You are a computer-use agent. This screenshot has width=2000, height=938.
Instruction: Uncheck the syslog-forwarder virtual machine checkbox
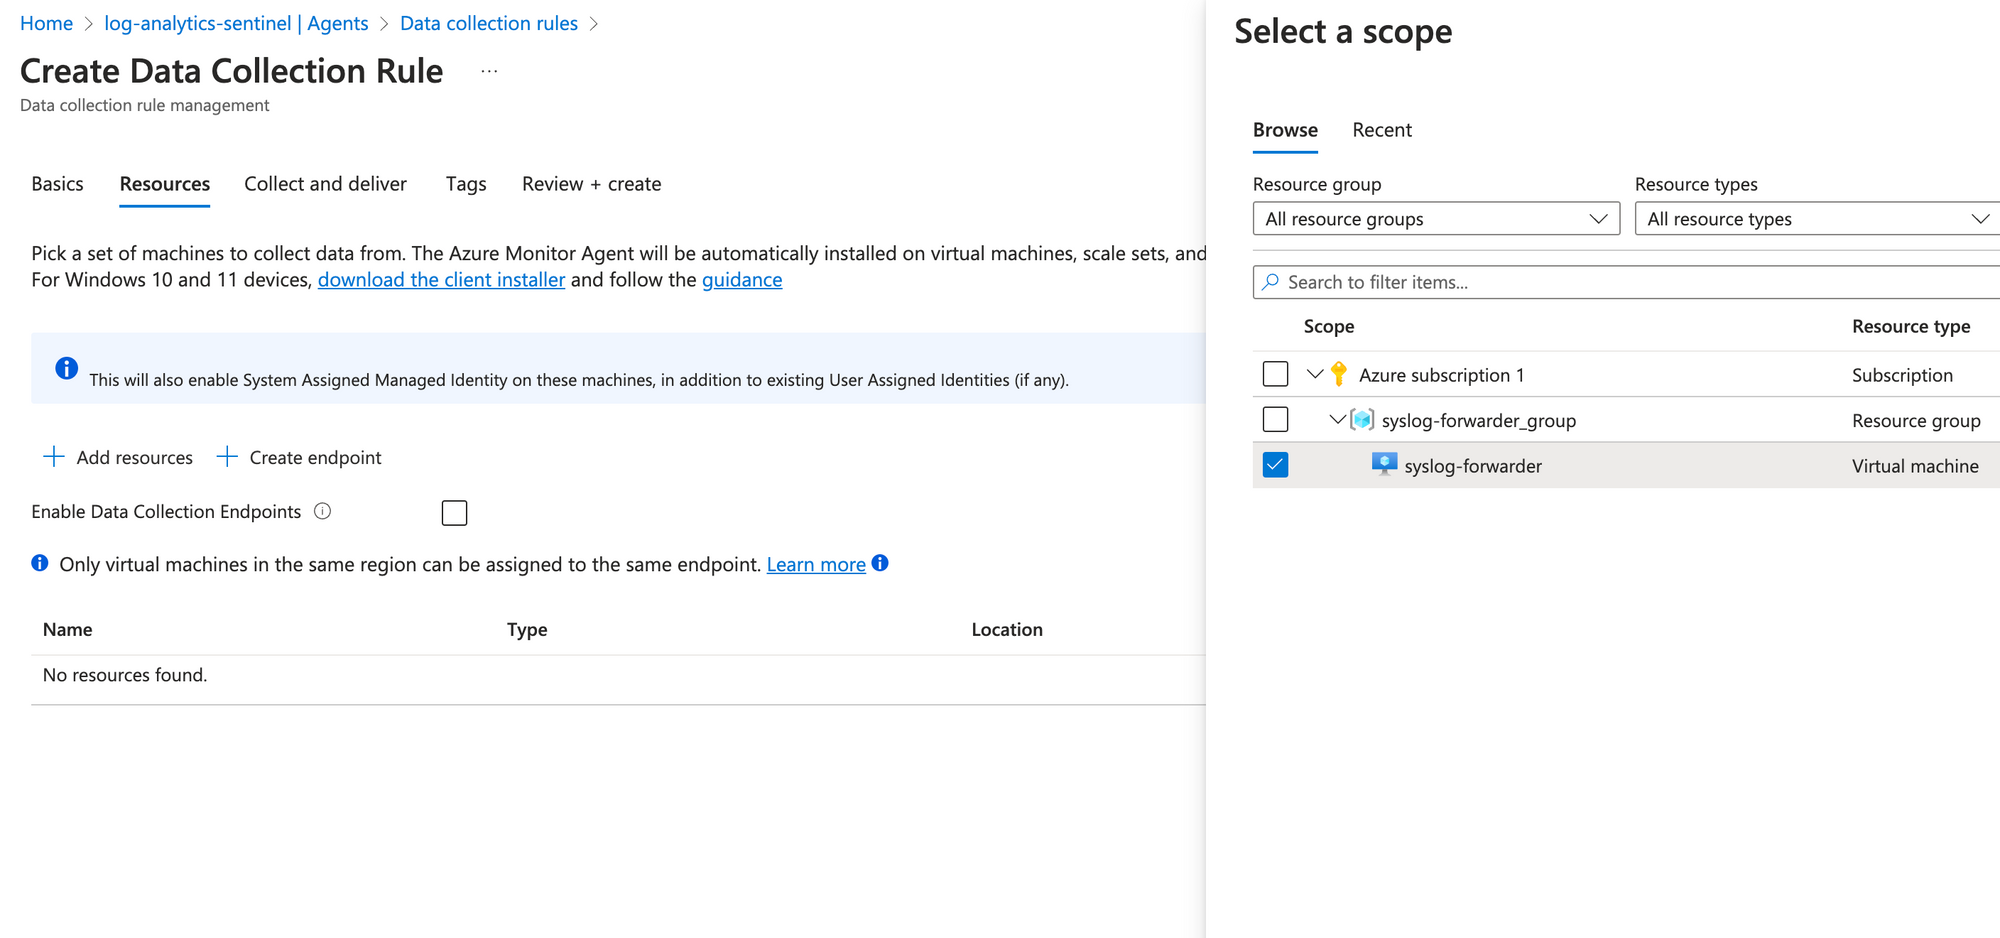(1275, 465)
